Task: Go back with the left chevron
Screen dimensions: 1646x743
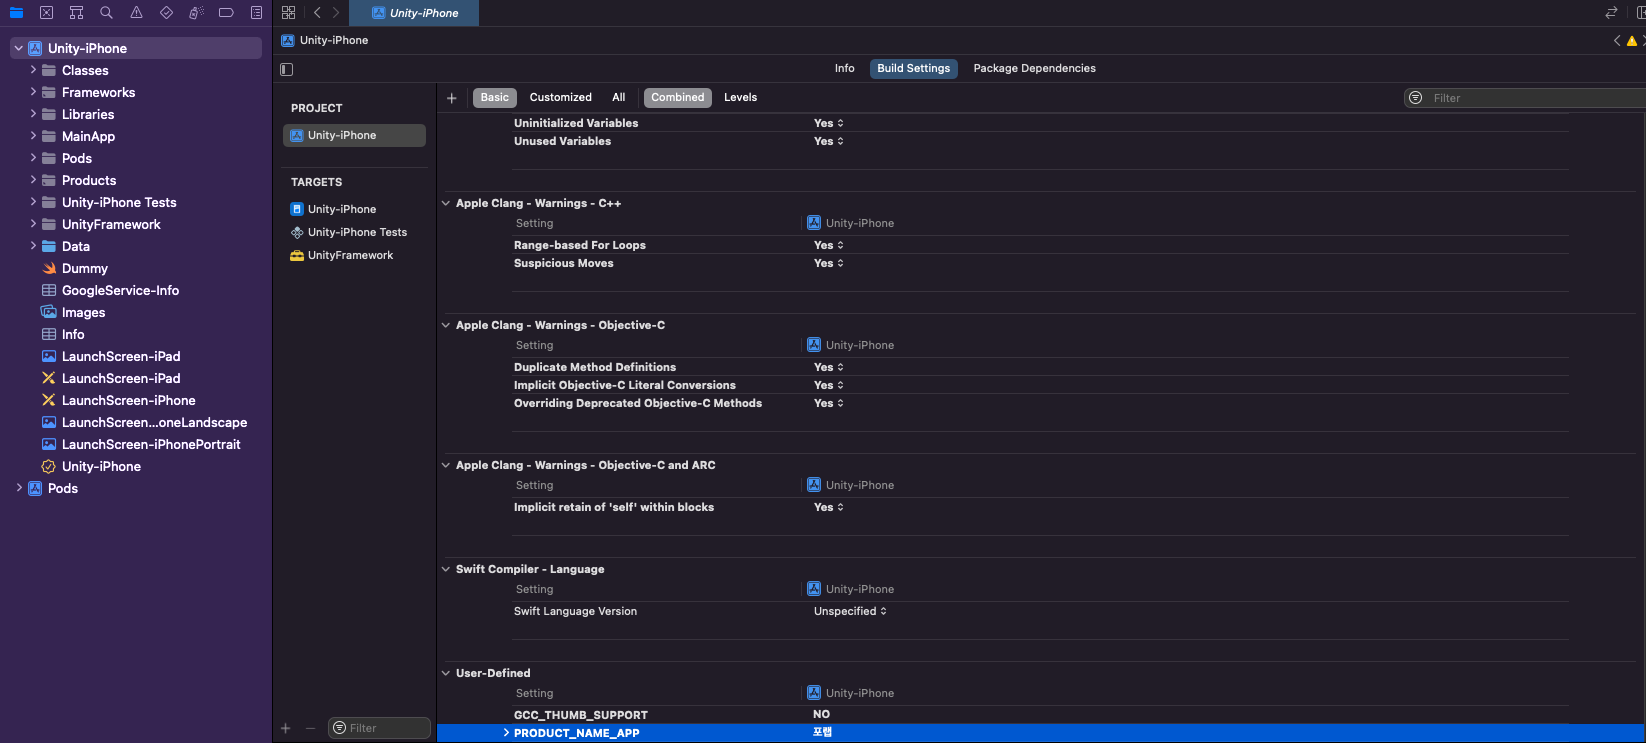Action: (x=317, y=13)
